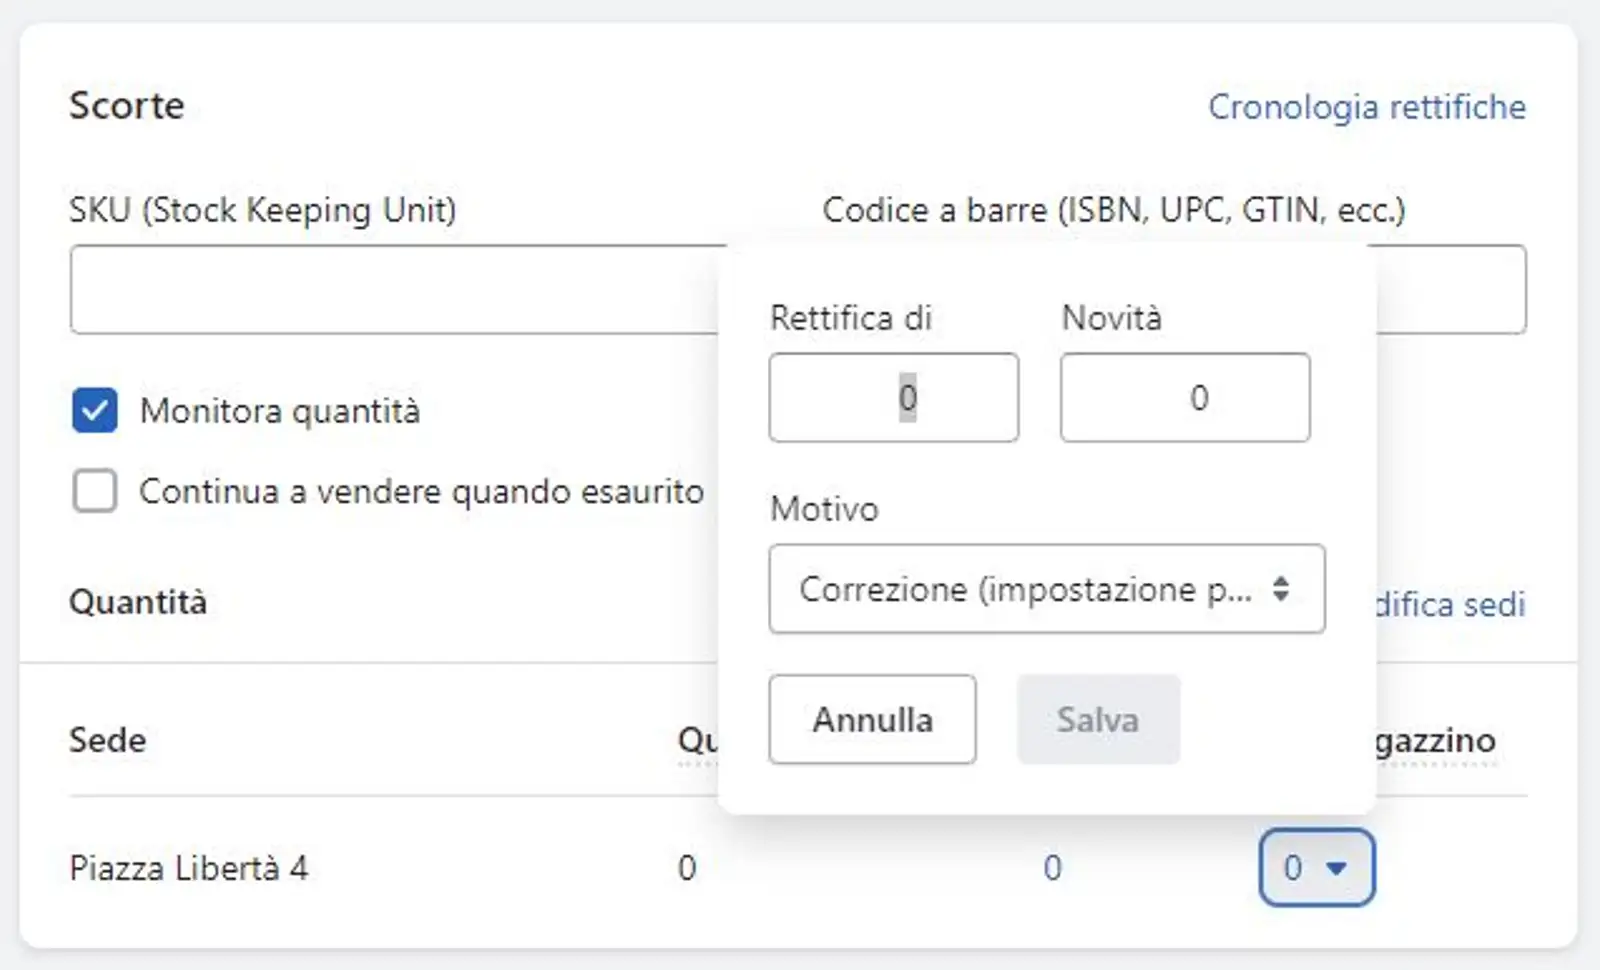
Task: Click the up-down selector icon on the Motivo field
Action: (1283, 590)
